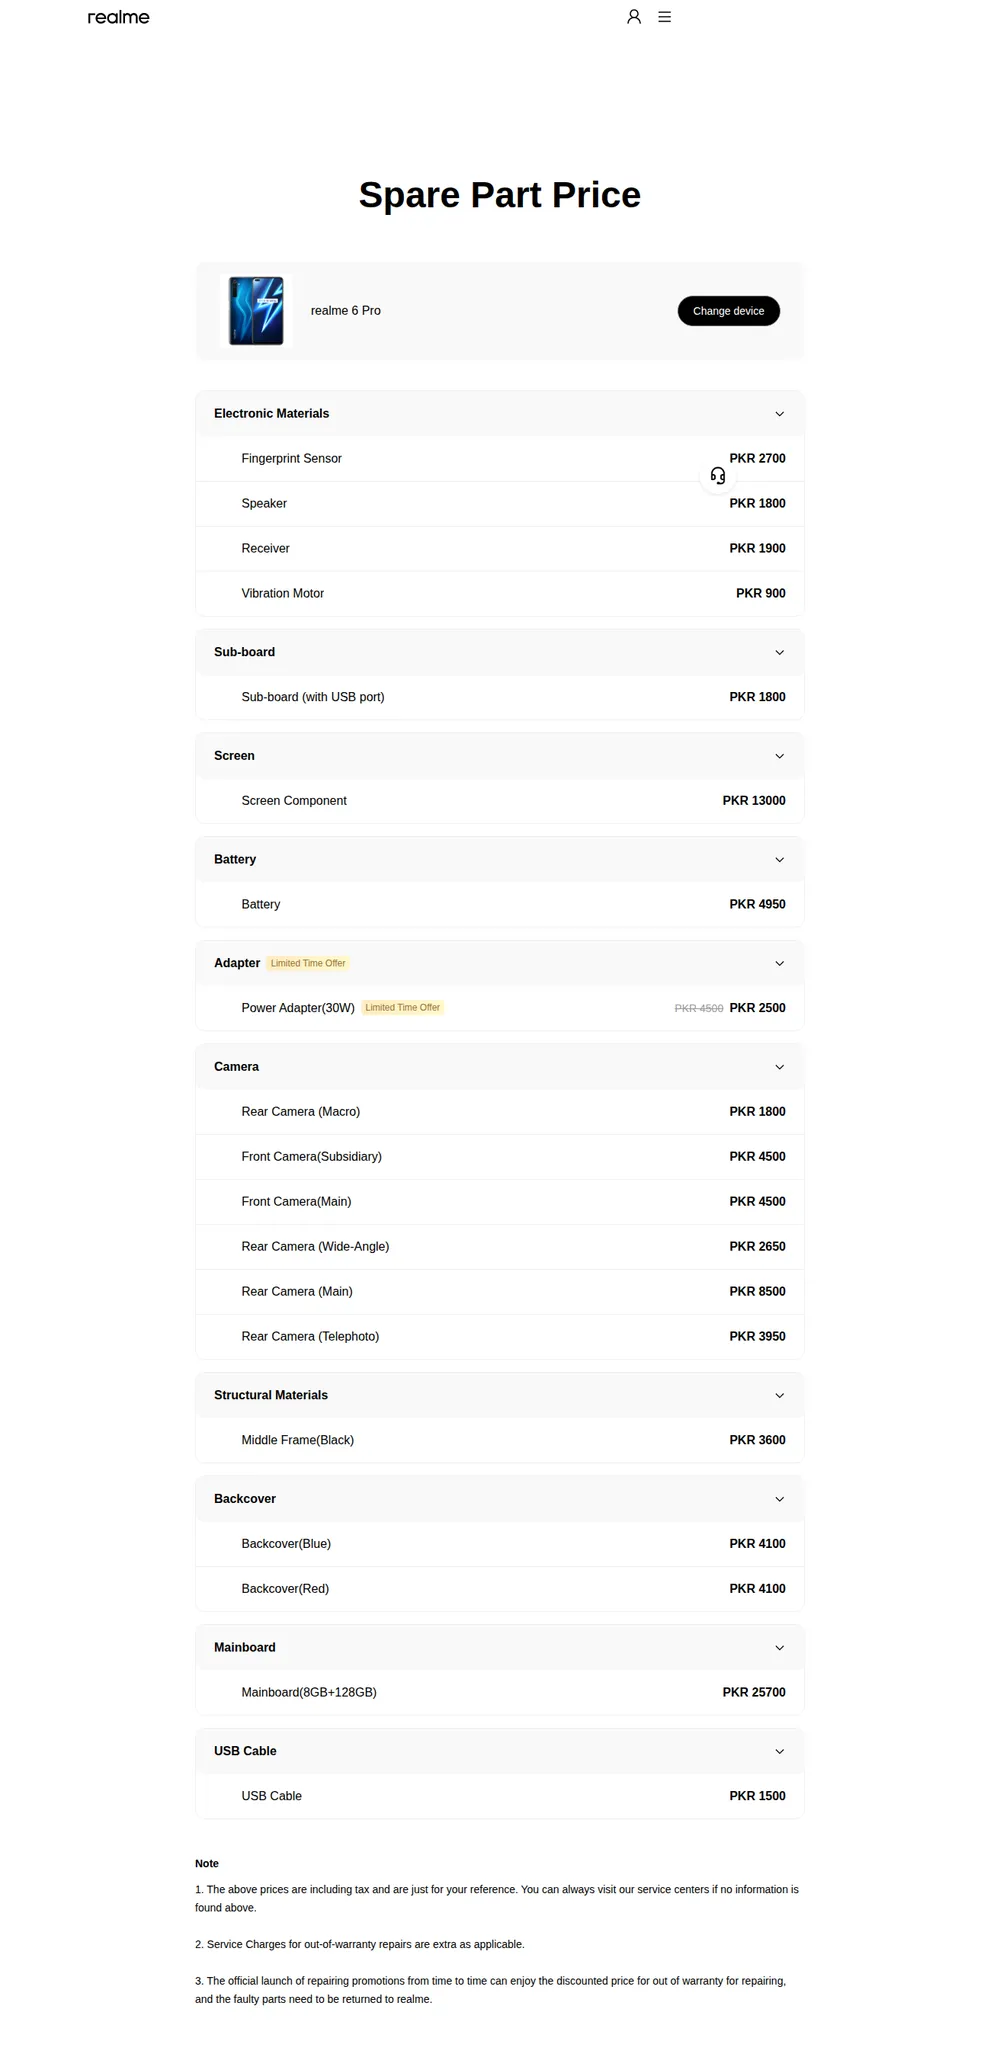This screenshot has height=2054, width=1000.
Task: Select the Power Adapter(30W) row
Action: point(500,1008)
